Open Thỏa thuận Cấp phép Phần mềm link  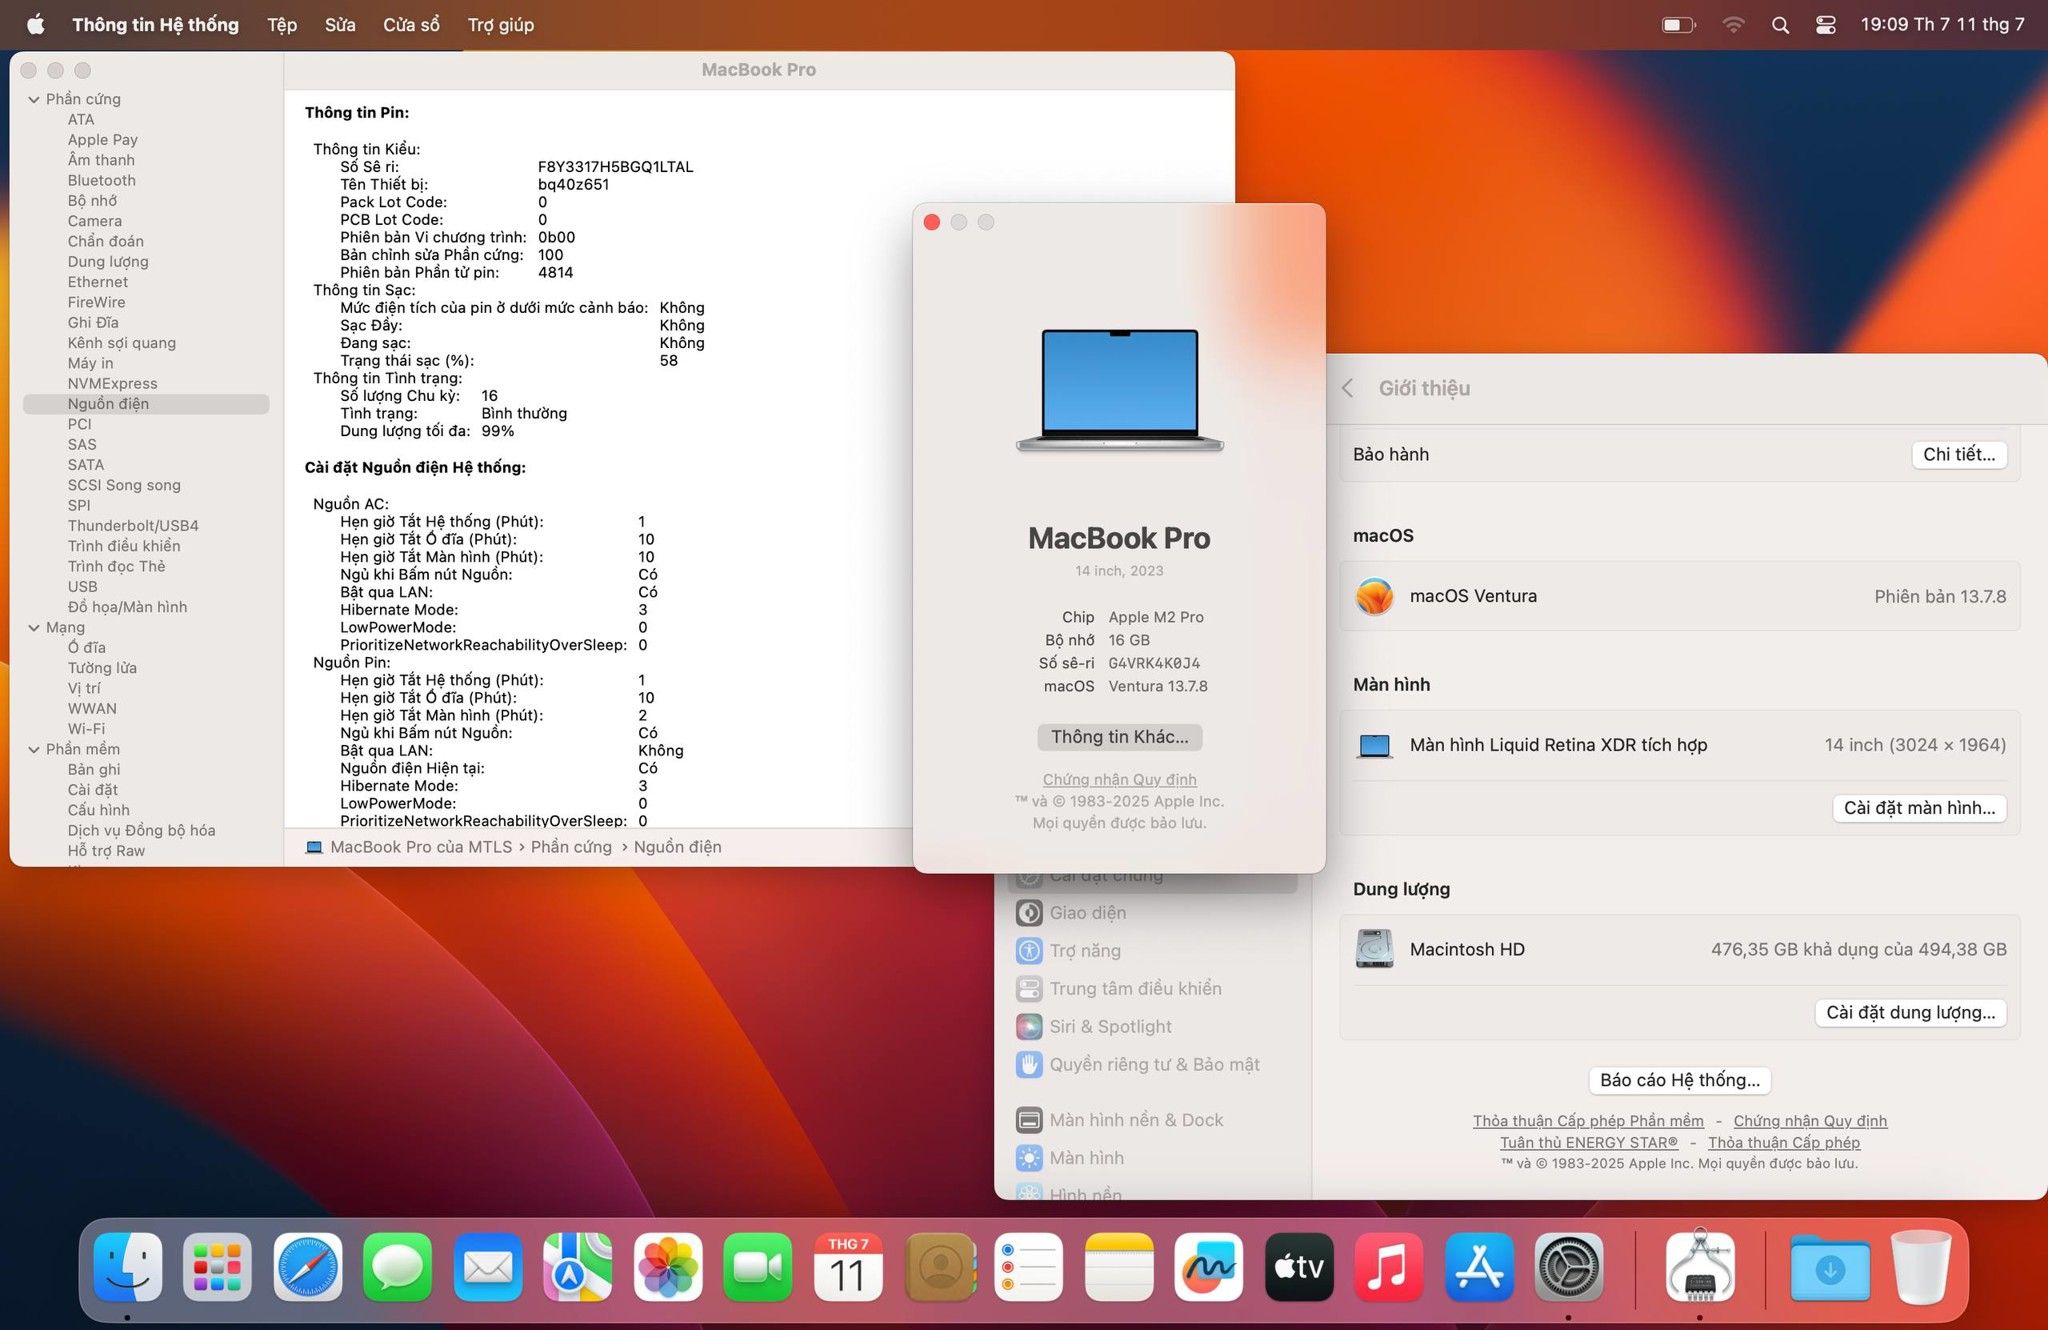click(1588, 1121)
